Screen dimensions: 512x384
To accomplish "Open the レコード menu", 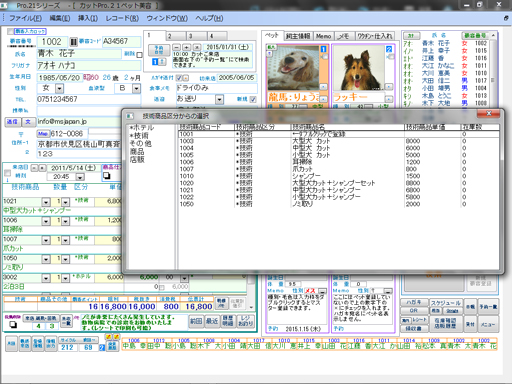I will coord(122,18).
